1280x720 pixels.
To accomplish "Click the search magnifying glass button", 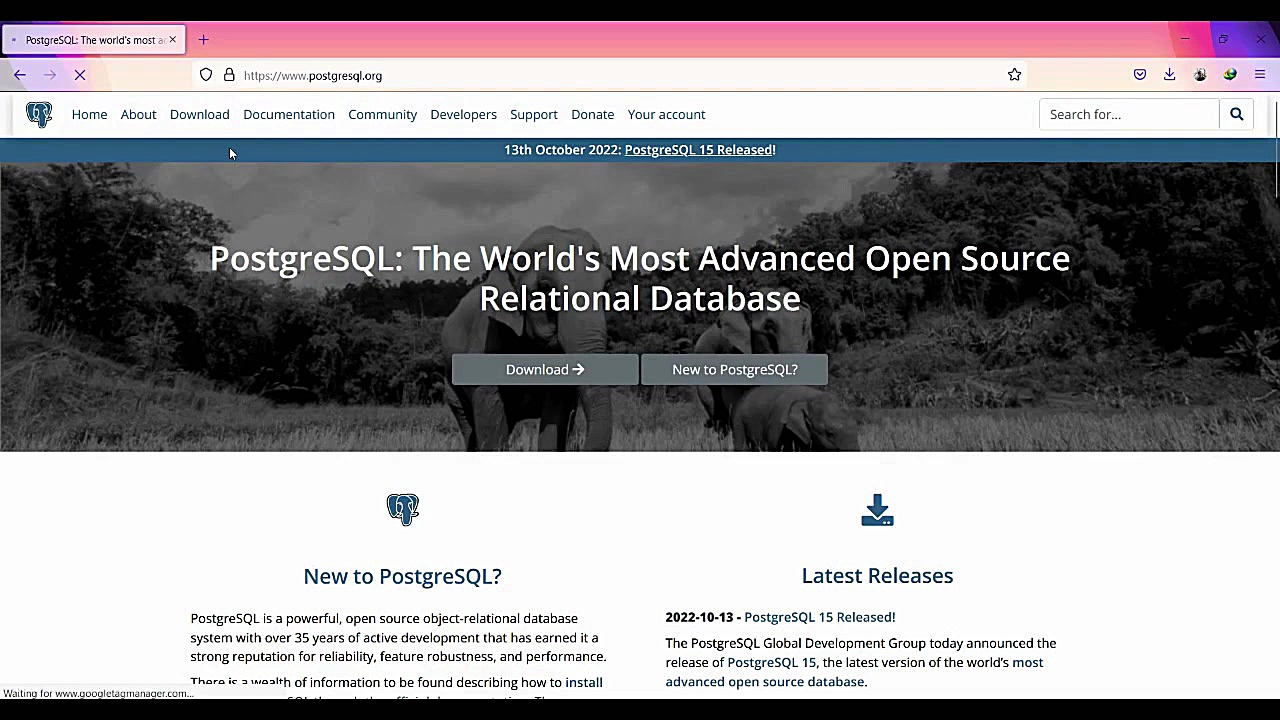I will pos(1236,114).
